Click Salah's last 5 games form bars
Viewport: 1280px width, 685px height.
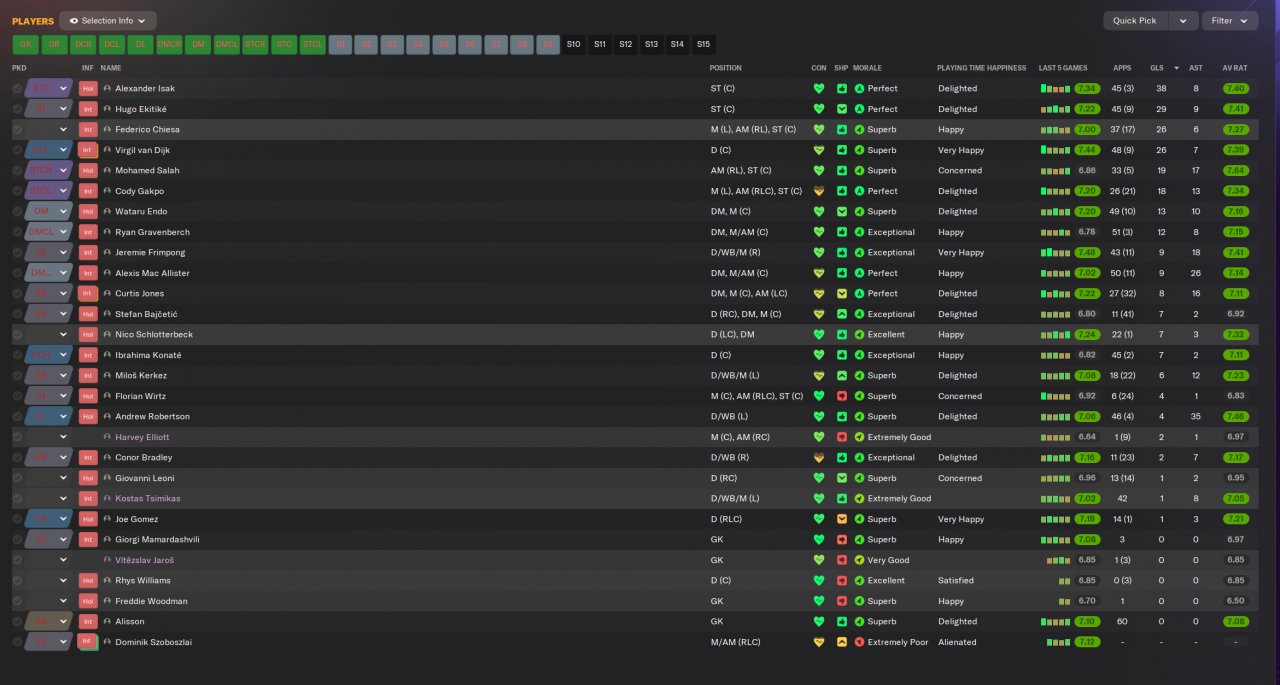[1055, 171]
